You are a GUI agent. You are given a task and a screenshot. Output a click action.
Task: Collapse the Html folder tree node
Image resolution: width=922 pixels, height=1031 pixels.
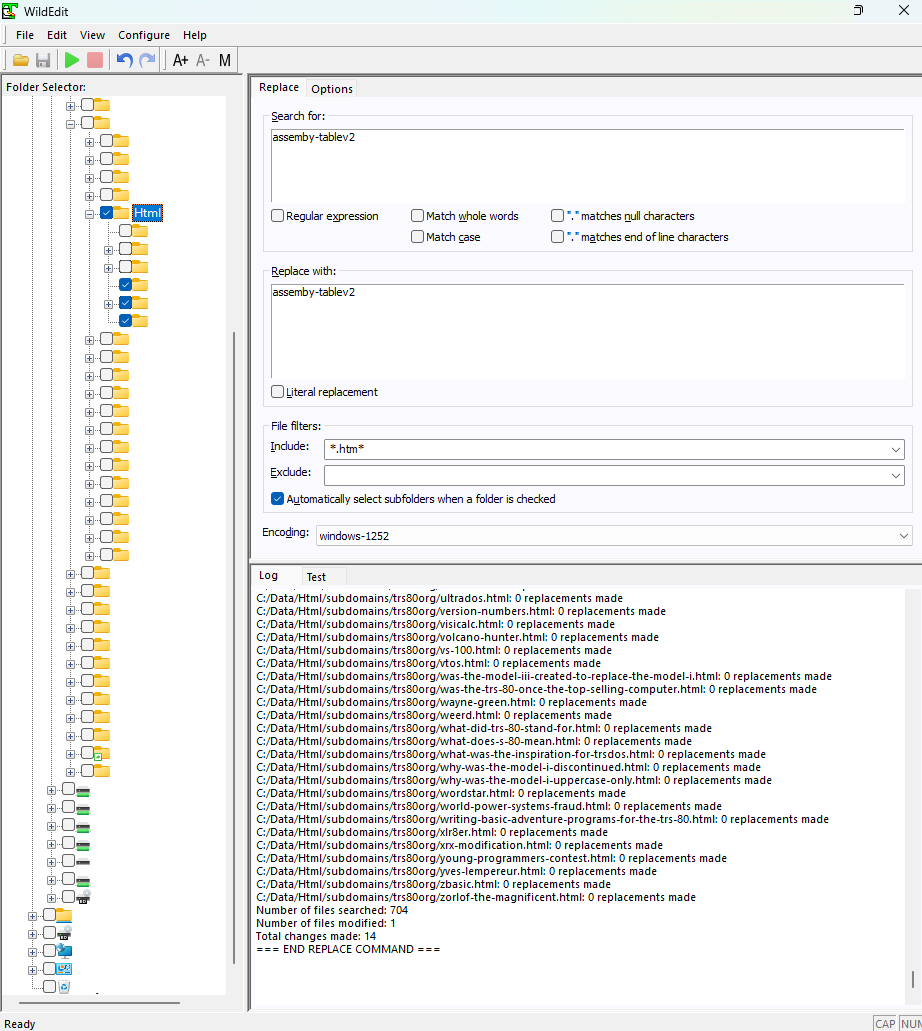(x=89, y=213)
